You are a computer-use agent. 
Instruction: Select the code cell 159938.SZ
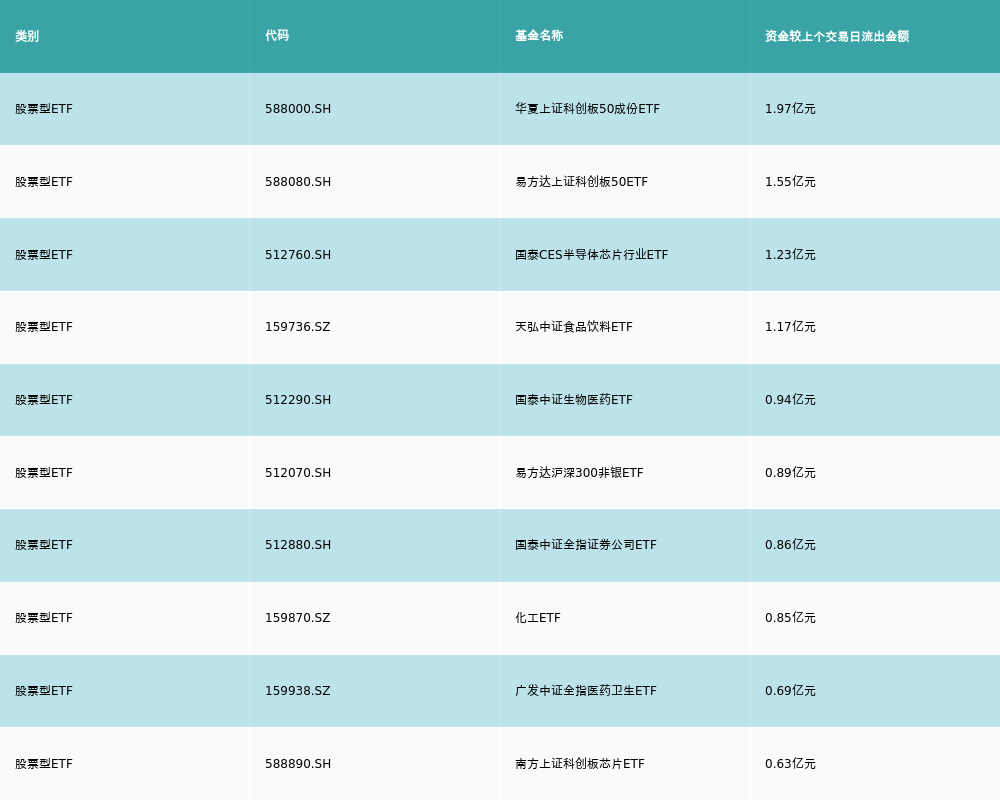click(297, 691)
